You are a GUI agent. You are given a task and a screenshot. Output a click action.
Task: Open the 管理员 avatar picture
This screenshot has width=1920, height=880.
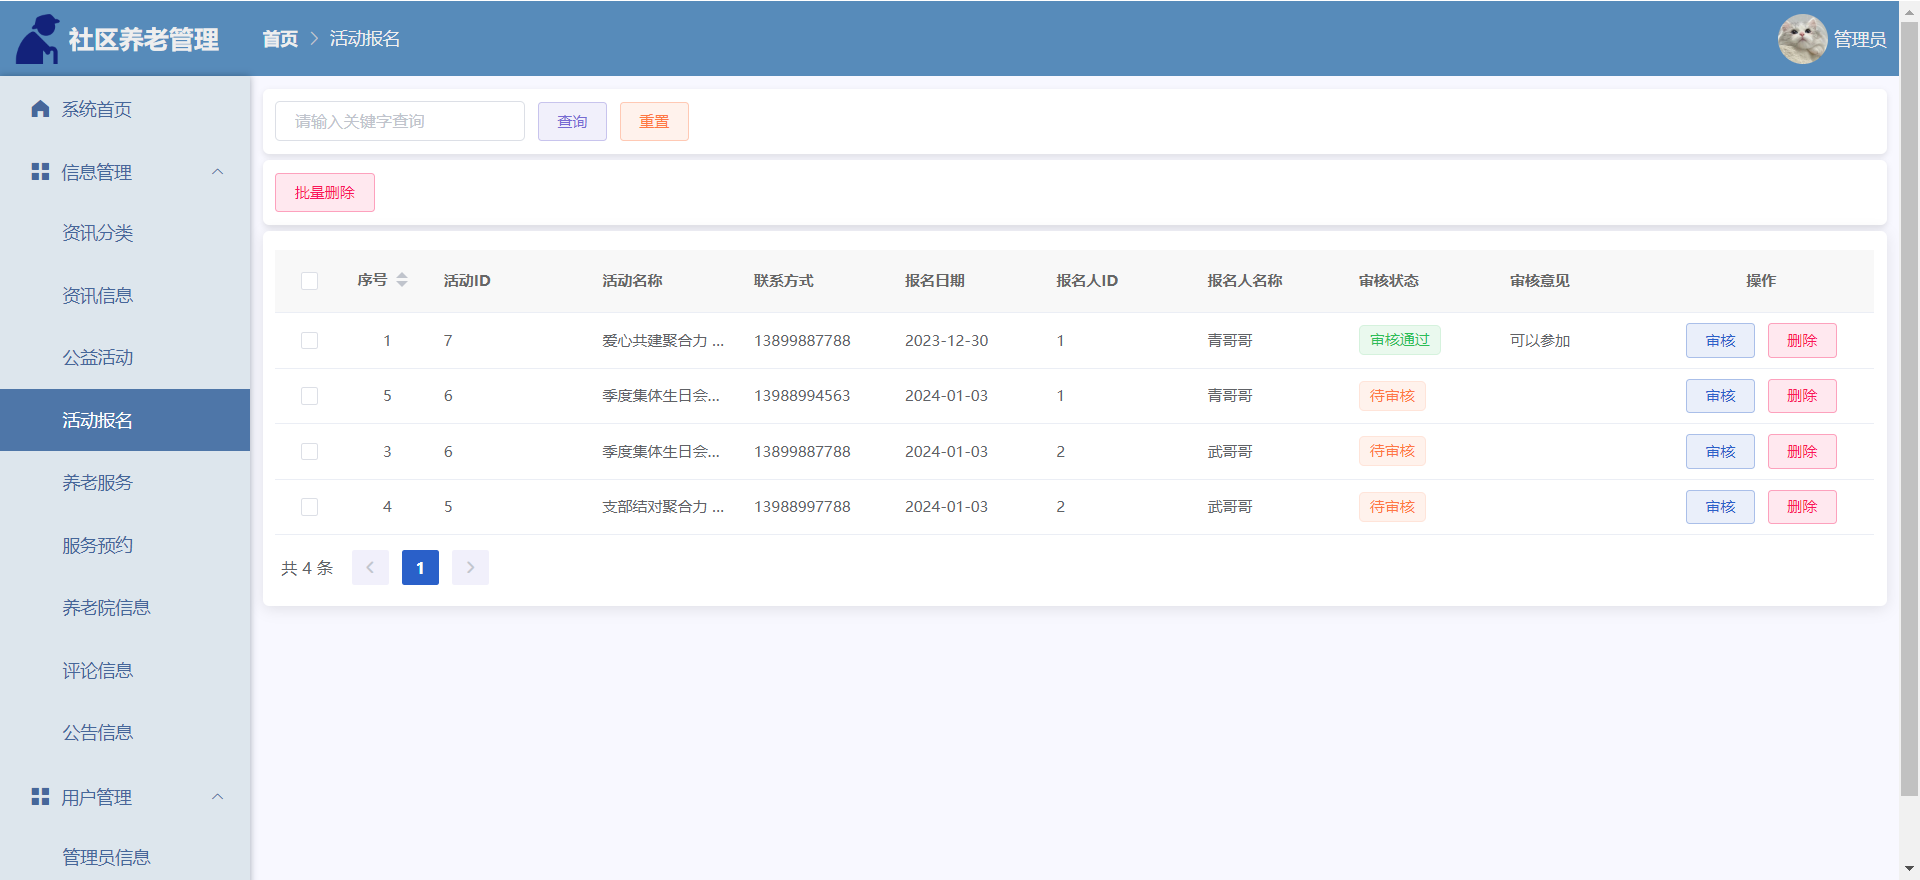click(1802, 39)
